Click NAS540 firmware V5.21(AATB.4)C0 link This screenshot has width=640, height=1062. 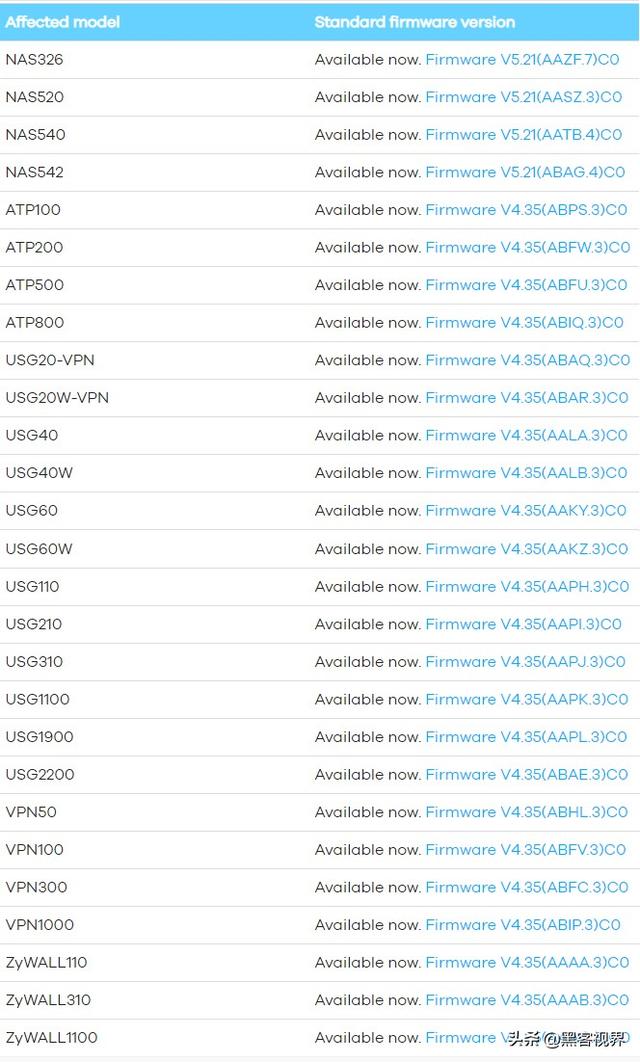coord(523,135)
